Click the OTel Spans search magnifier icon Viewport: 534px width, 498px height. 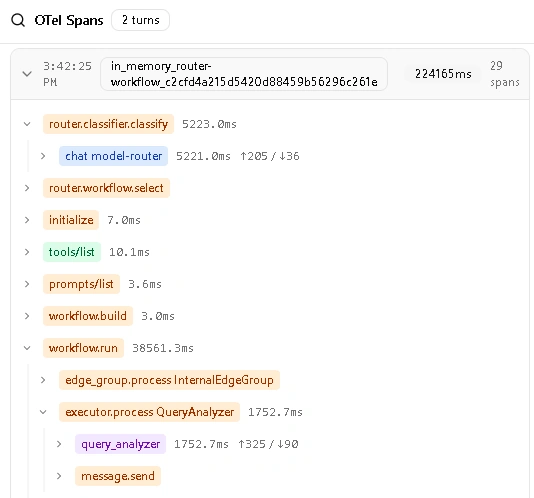click(x=18, y=20)
